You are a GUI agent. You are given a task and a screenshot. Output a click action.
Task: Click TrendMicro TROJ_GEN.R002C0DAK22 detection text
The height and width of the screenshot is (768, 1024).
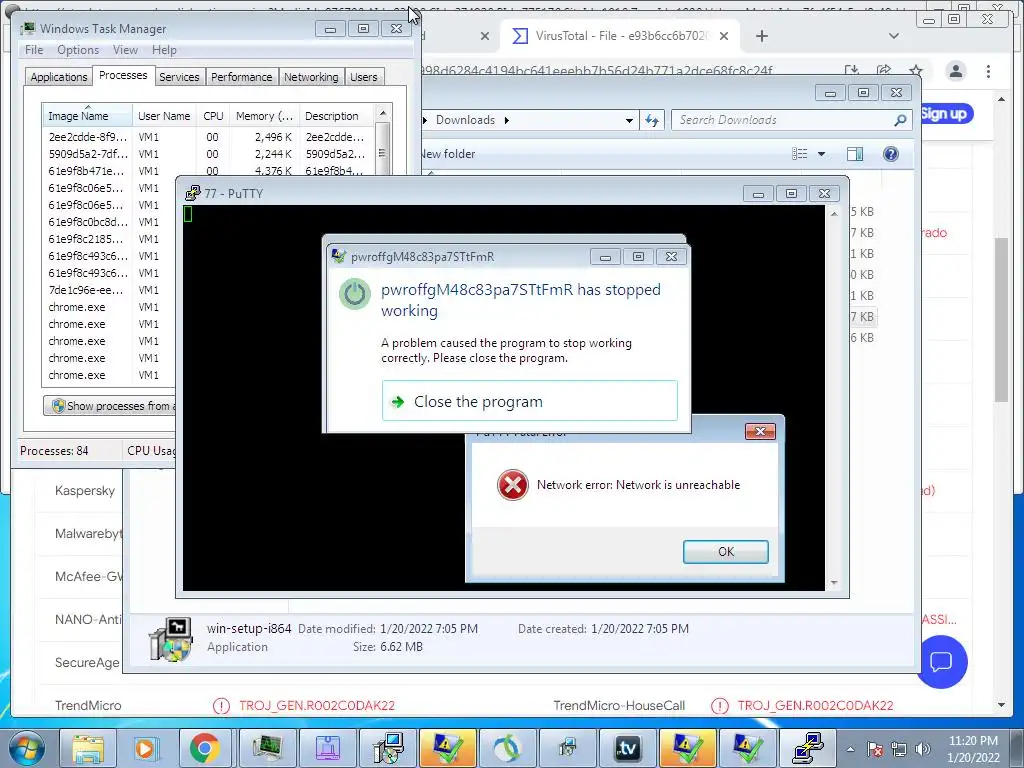coord(317,705)
